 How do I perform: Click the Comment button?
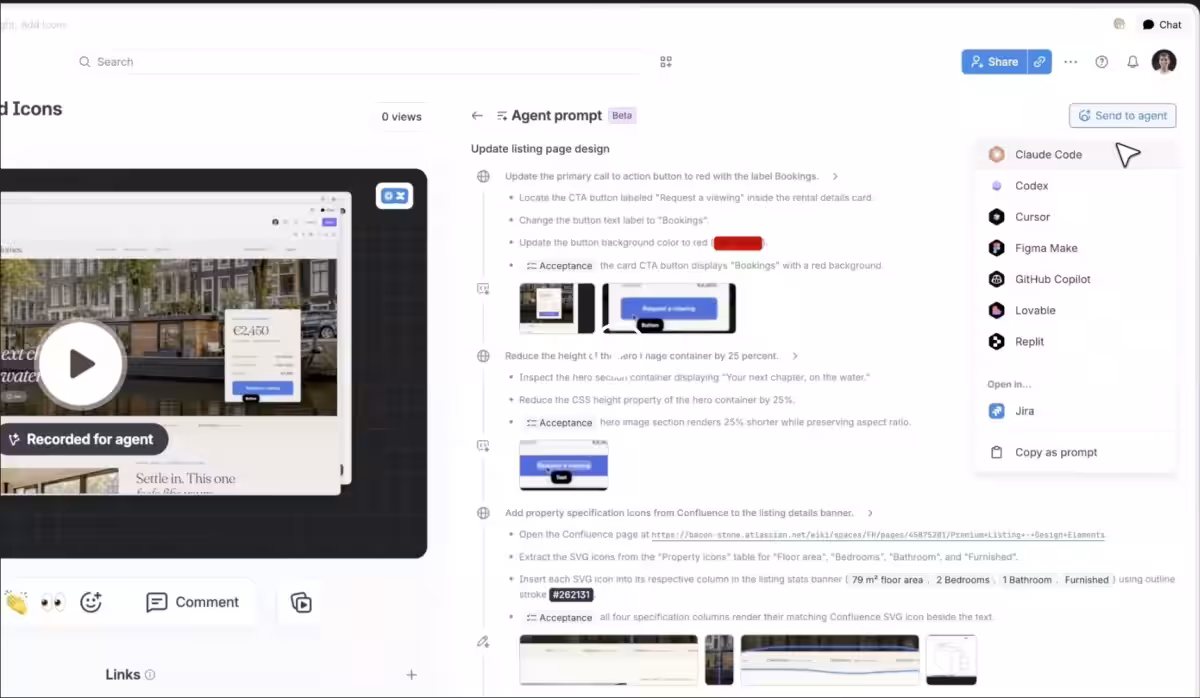point(193,602)
